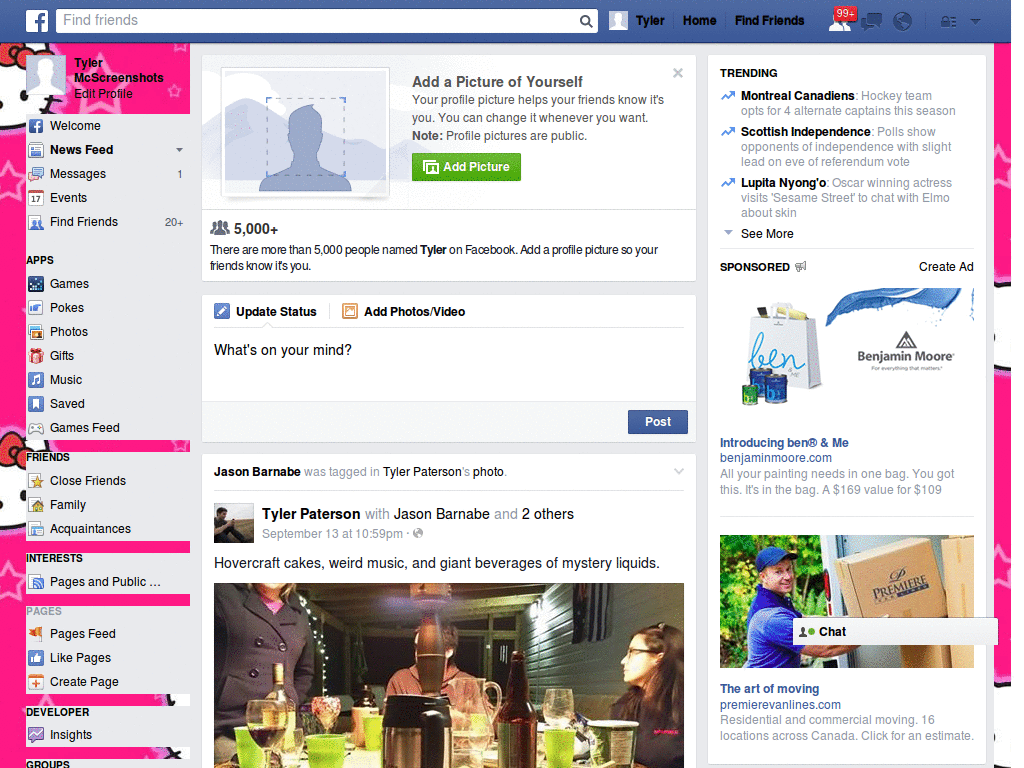Image resolution: width=1024 pixels, height=768 pixels.
Task: Open privacy shortcuts lock icon
Action: (x=948, y=22)
